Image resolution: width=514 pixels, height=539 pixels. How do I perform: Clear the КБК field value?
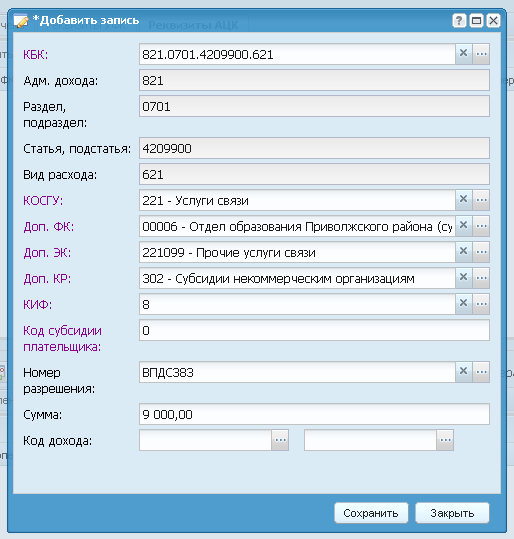click(463, 54)
